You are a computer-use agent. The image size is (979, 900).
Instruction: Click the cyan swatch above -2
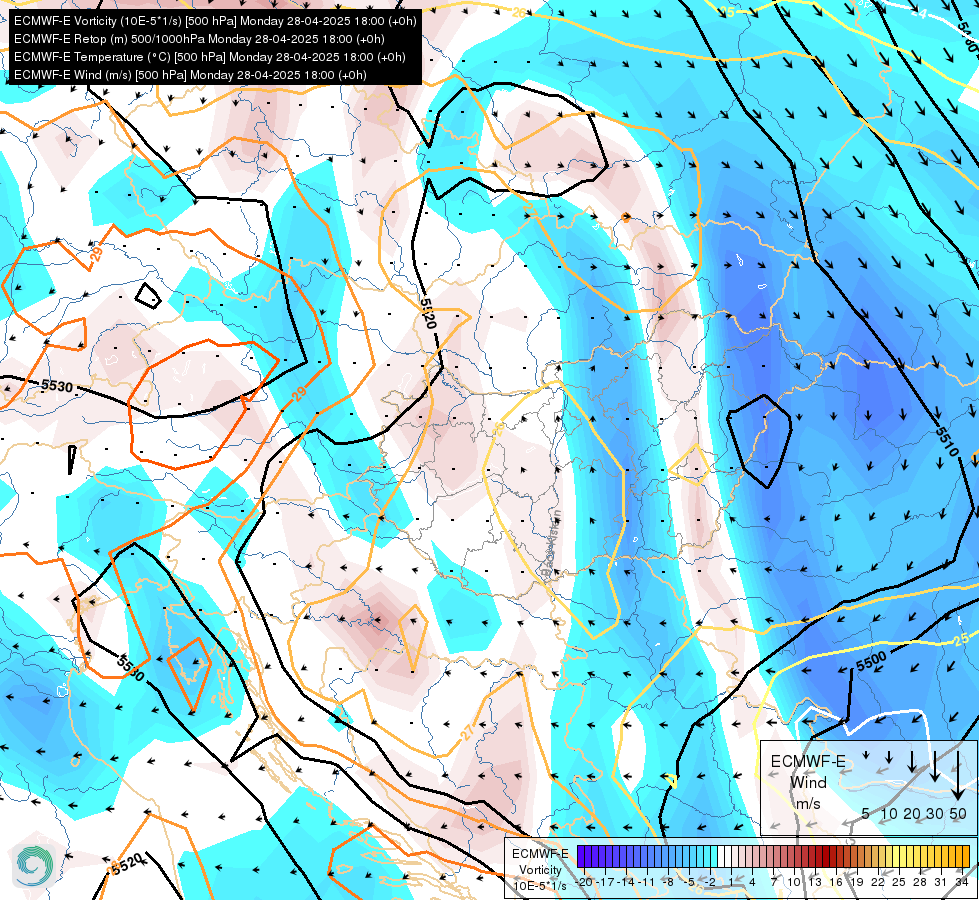point(714,856)
